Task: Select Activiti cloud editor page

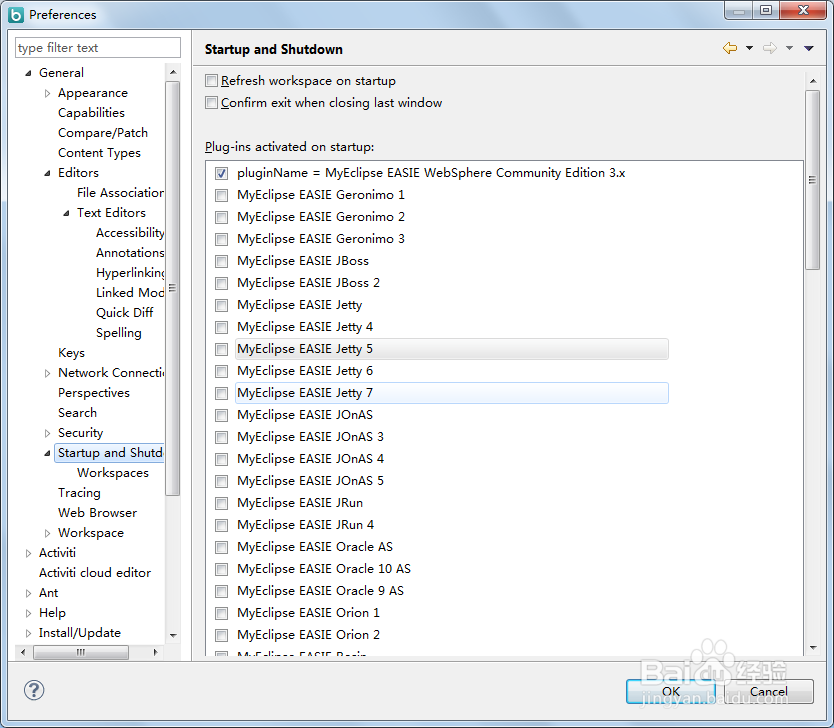Action: (x=95, y=573)
